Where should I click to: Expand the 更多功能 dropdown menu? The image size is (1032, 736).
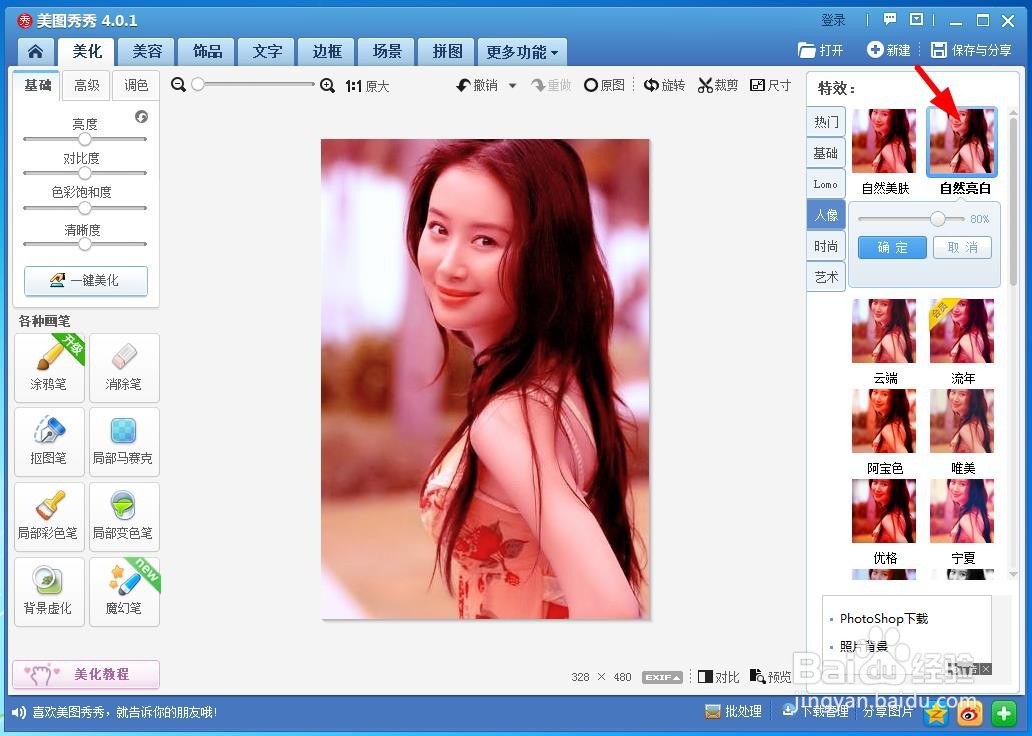point(522,51)
